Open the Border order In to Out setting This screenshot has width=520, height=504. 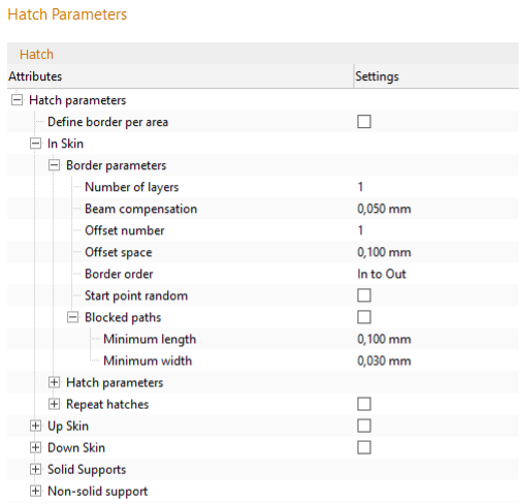coord(382,274)
